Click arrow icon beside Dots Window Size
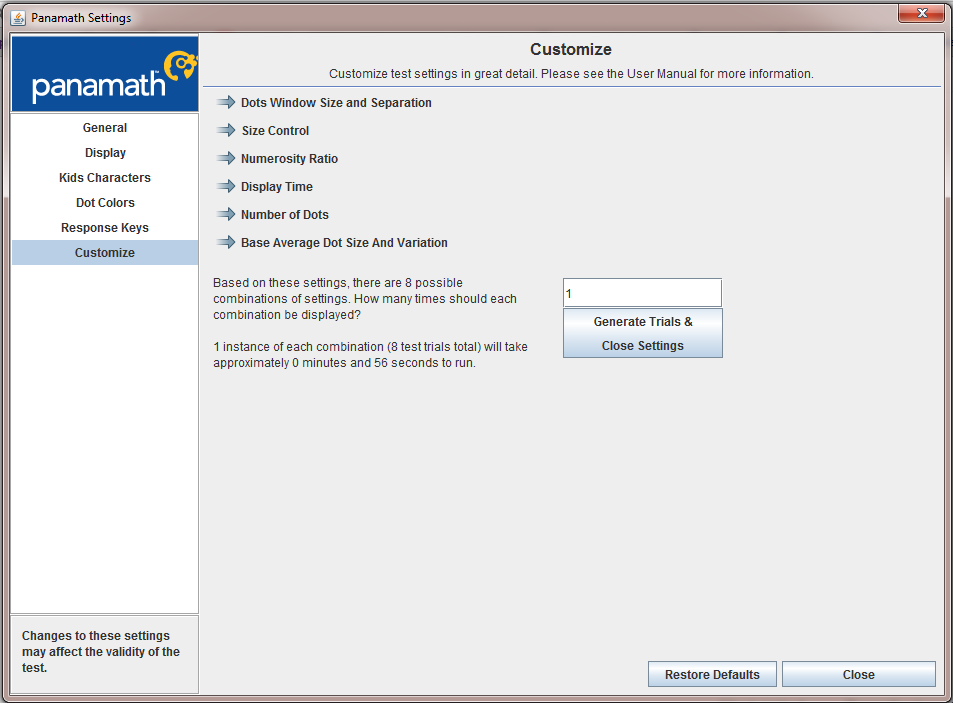The width and height of the screenshot is (953, 703). (x=226, y=102)
